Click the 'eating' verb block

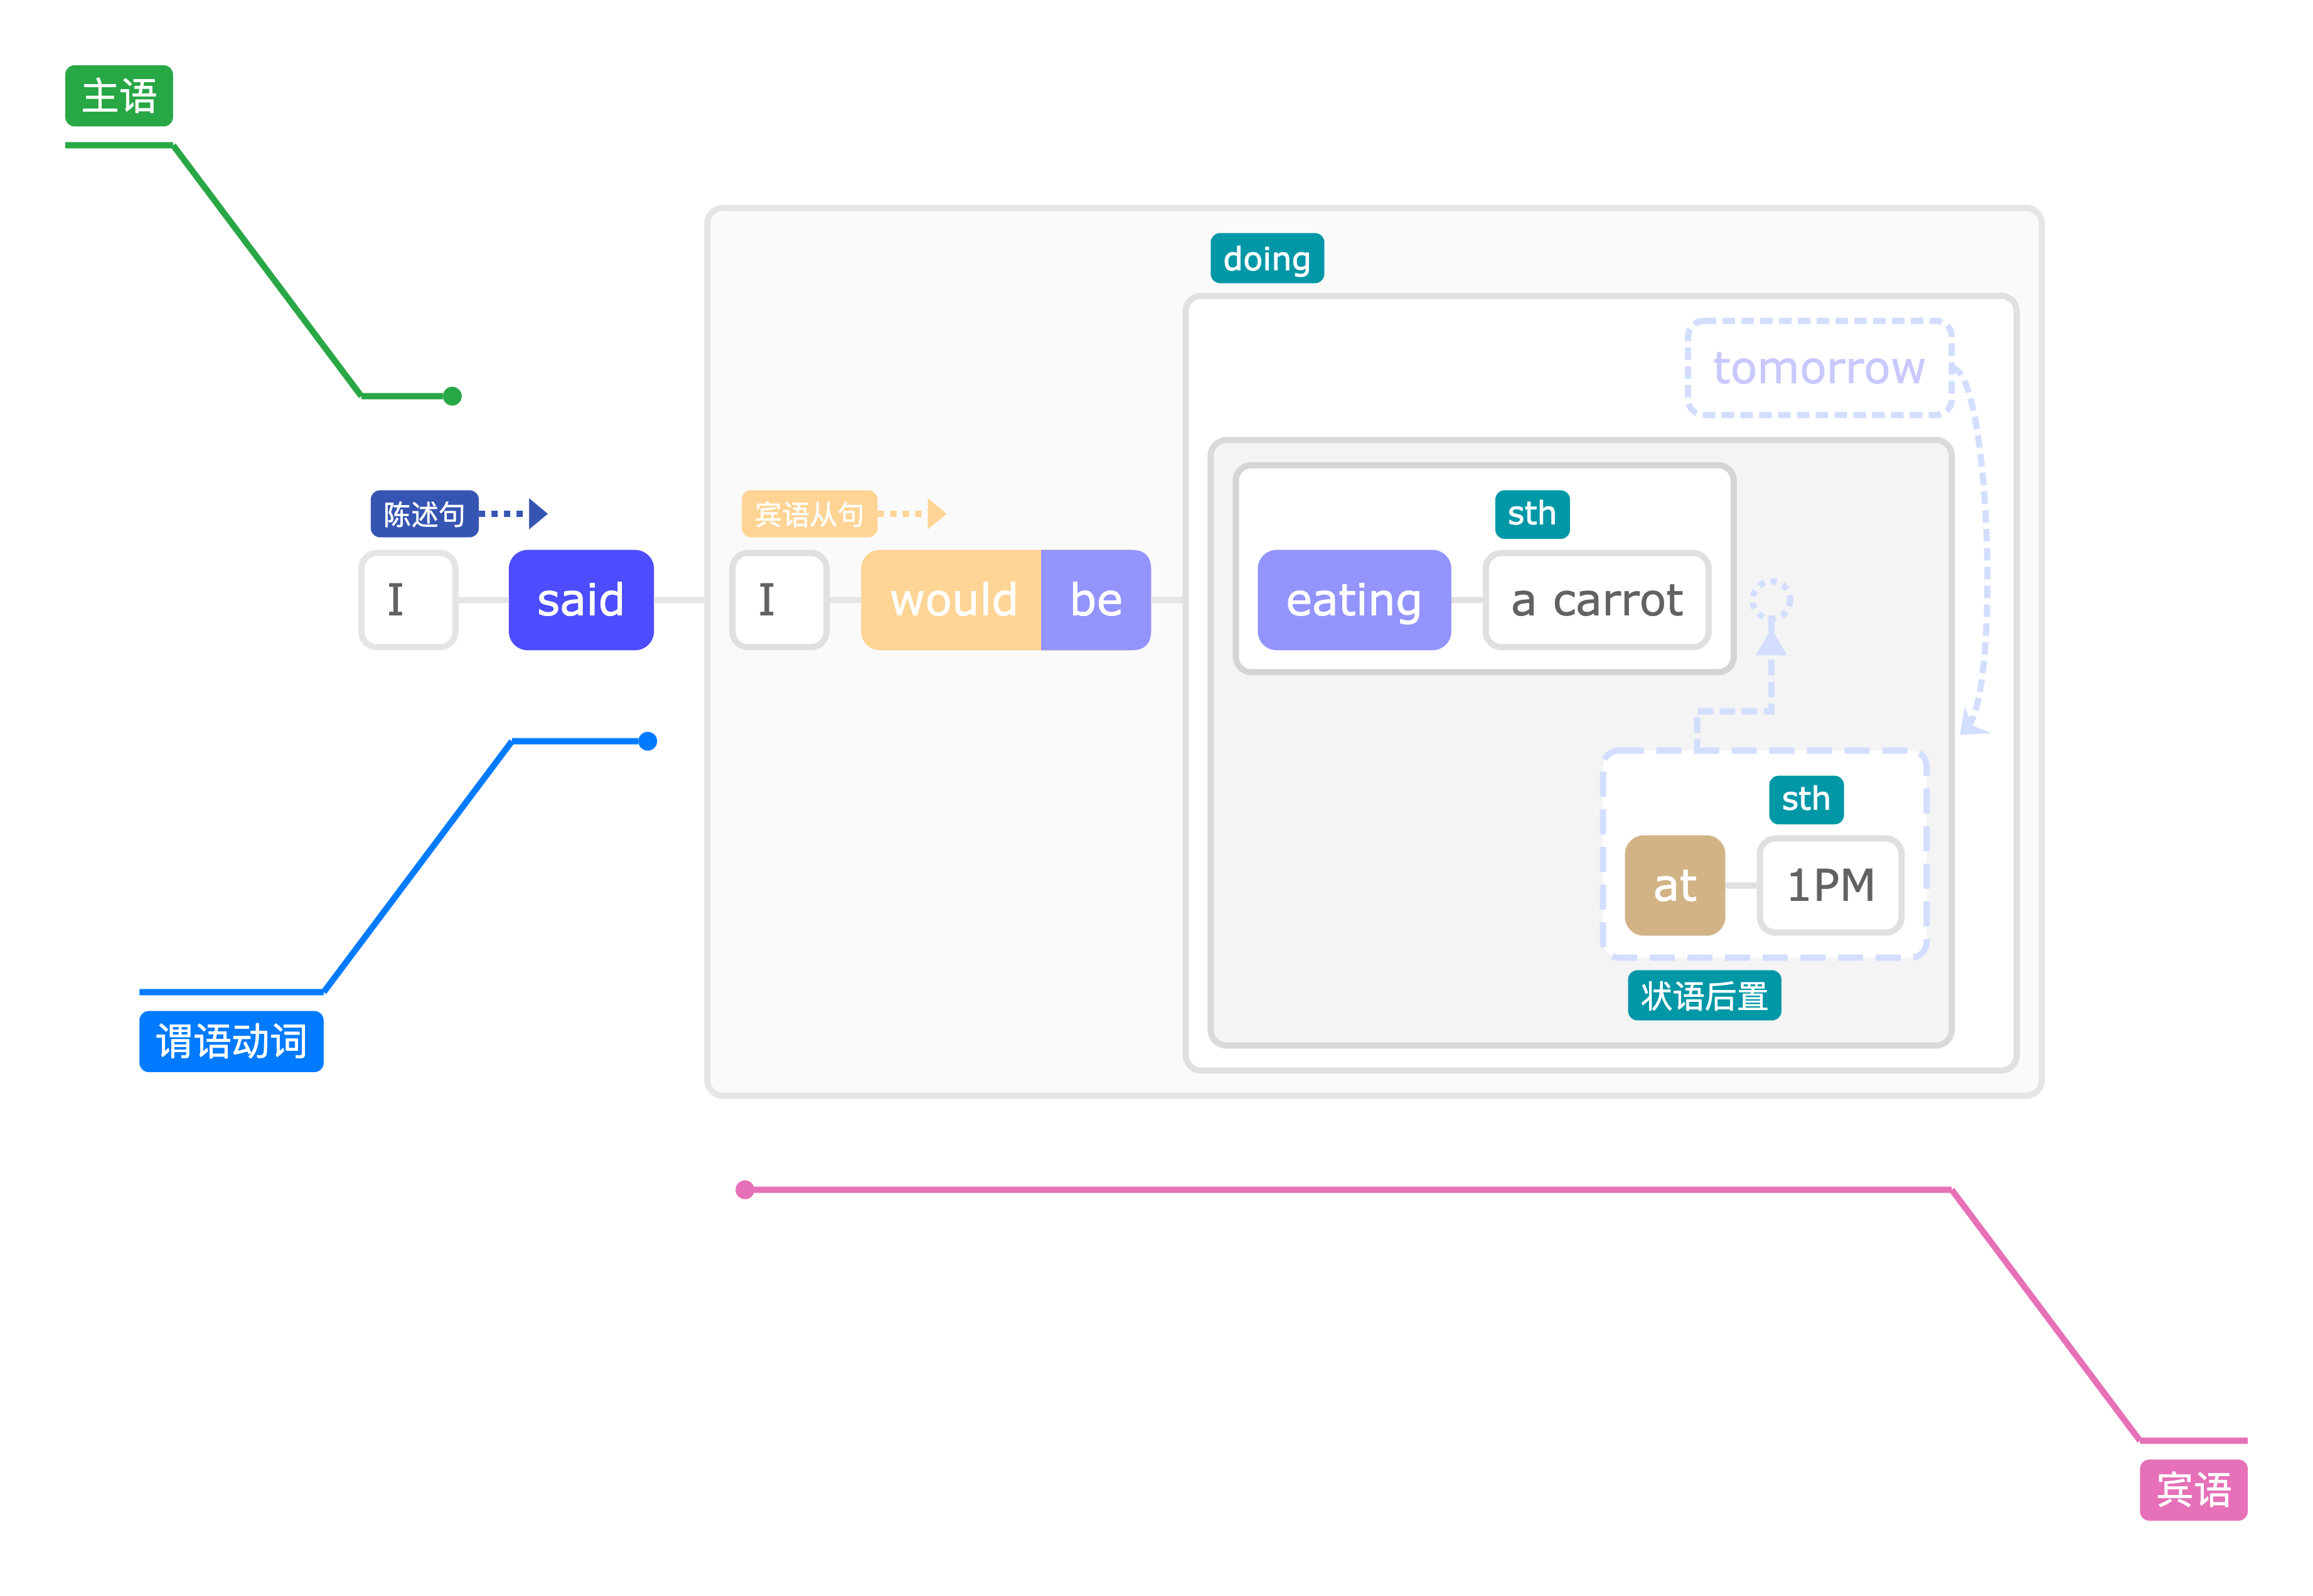pyautogui.click(x=1353, y=600)
